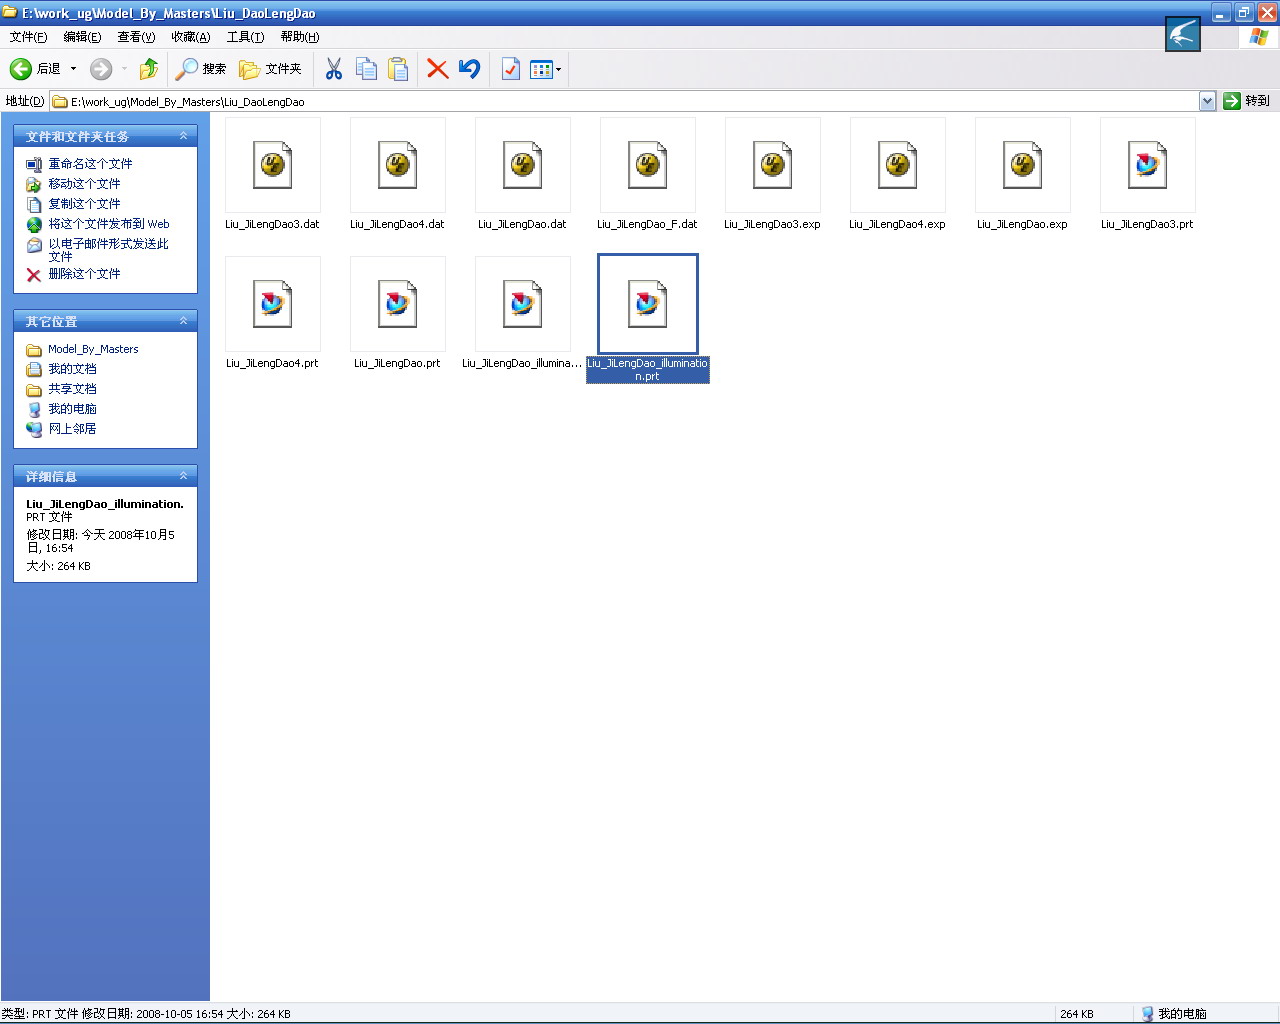
Task: Expand the address bar dropdown list
Action: point(1207,101)
